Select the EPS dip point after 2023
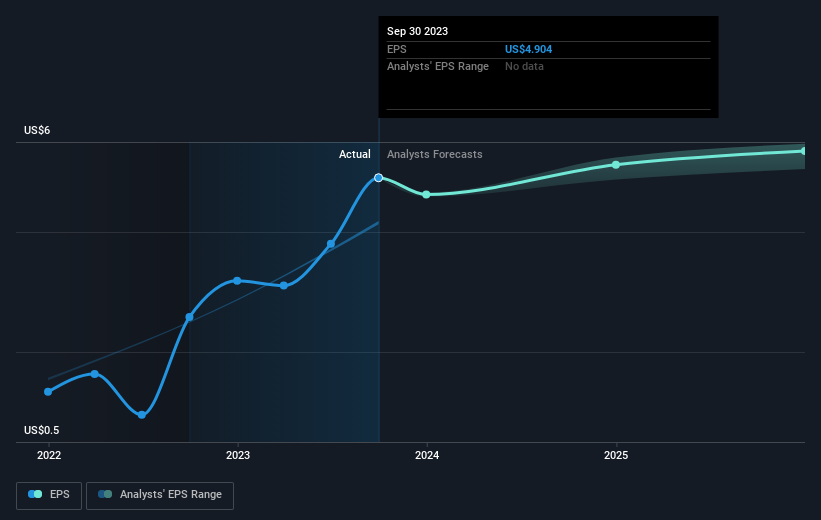This screenshot has height=520, width=821. [x=284, y=286]
